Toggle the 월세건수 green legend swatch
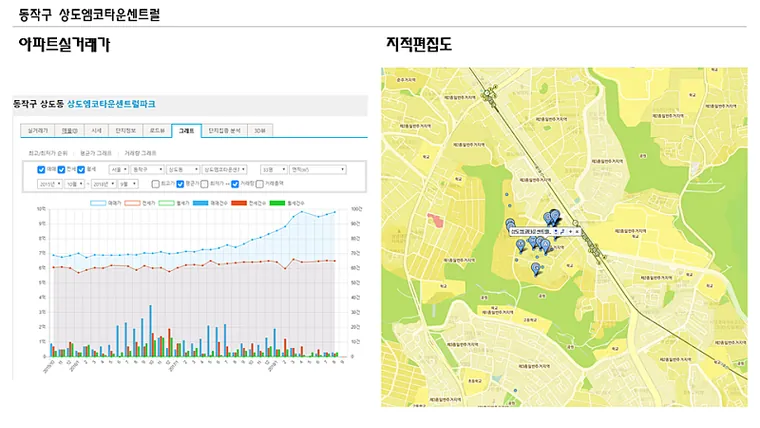Viewport: 760px width, 428px height. [x=277, y=204]
